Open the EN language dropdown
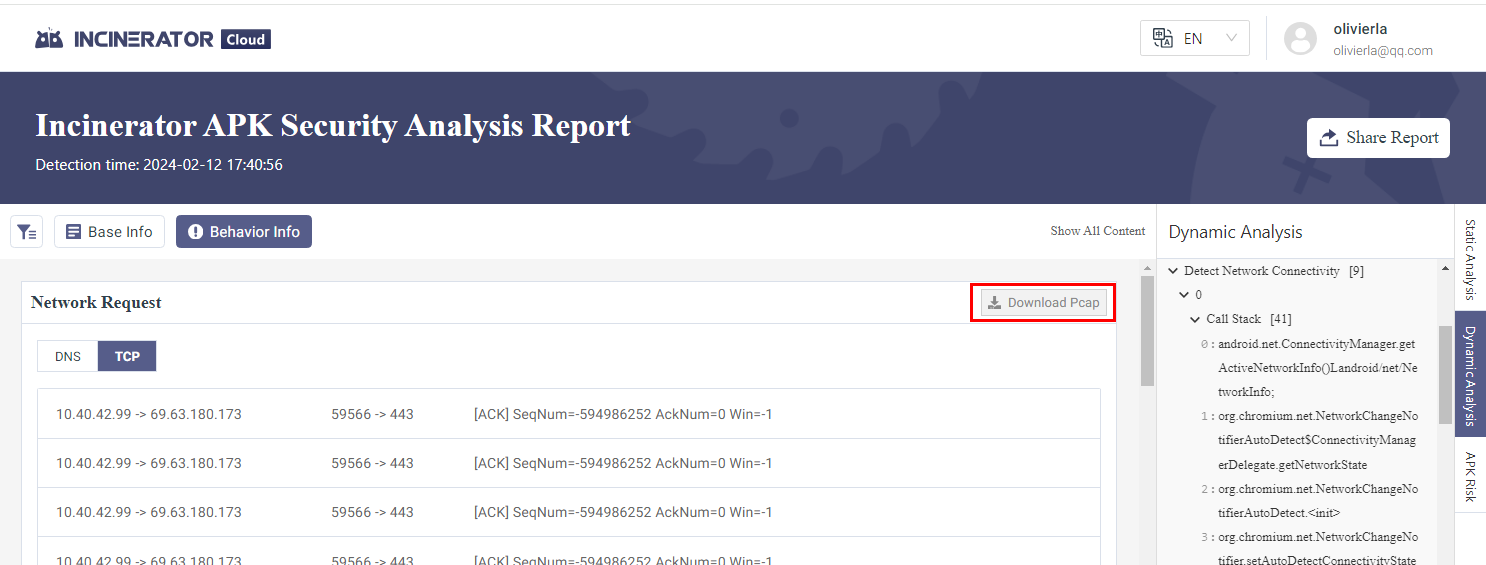Image resolution: width=1486 pixels, height=565 pixels. pyautogui.click(x=1195, y=39)
